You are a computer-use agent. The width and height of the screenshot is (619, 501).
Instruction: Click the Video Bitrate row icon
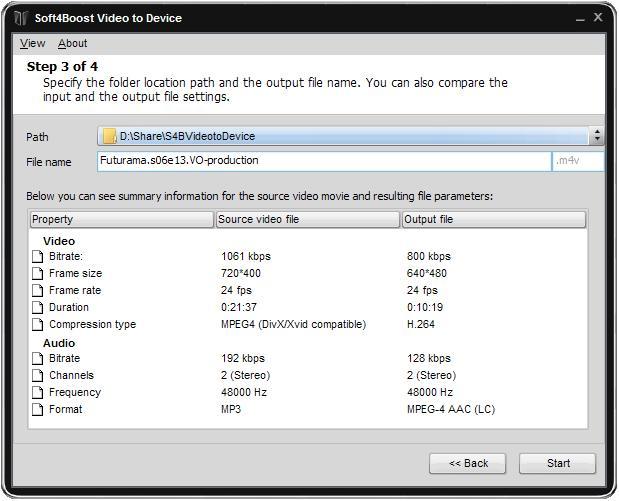click(38, 257)
